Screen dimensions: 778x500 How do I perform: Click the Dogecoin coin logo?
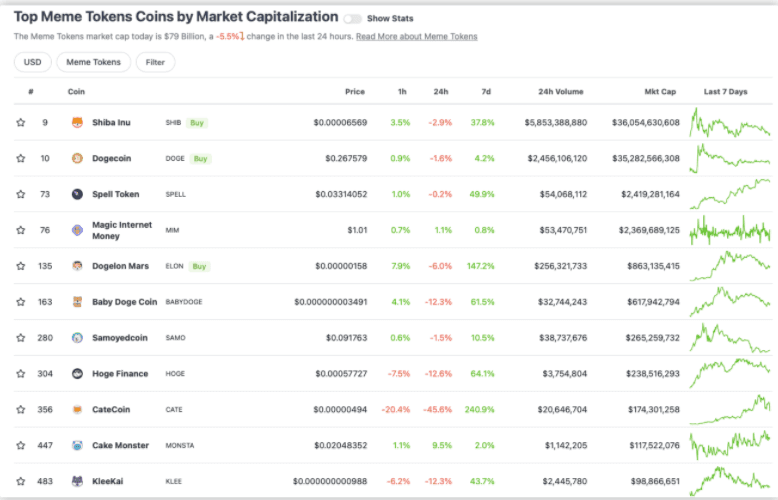pos(77,158)
